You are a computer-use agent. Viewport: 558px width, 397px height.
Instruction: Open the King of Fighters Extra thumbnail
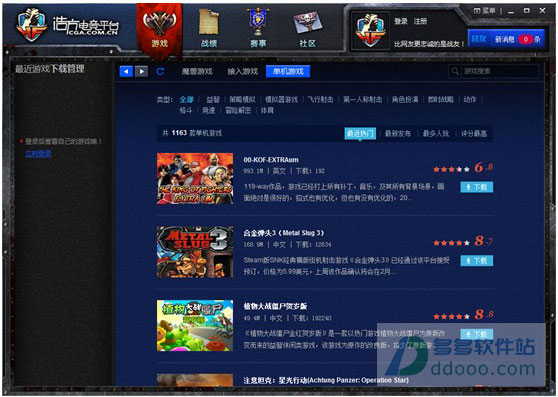click(195, 179)
